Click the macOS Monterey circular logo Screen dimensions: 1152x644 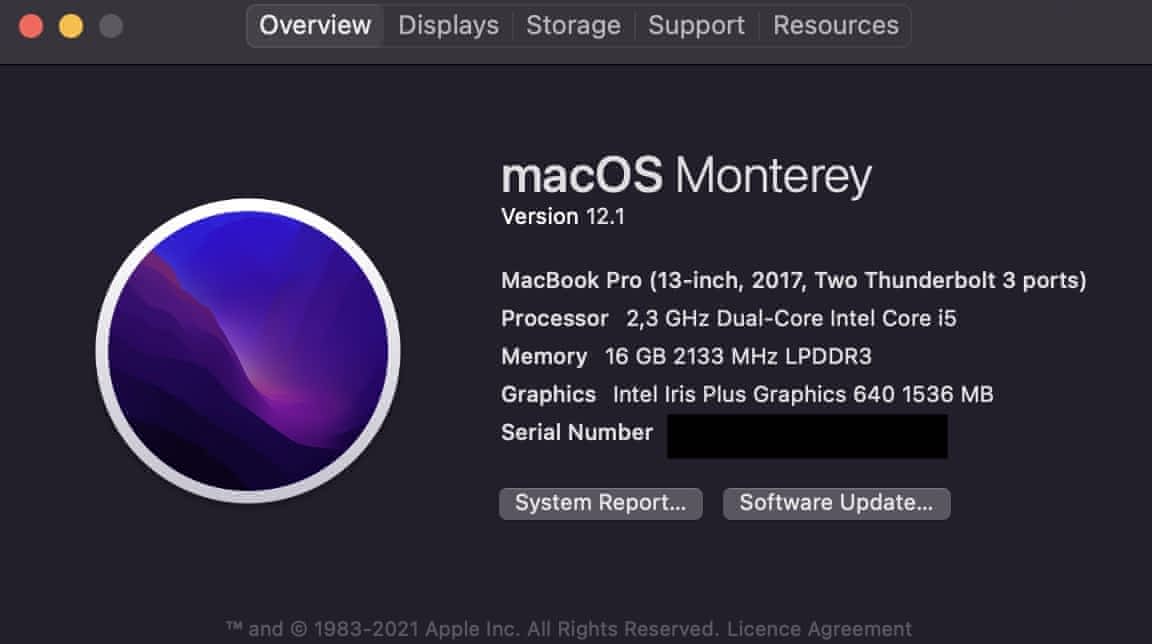click(248, 350)
